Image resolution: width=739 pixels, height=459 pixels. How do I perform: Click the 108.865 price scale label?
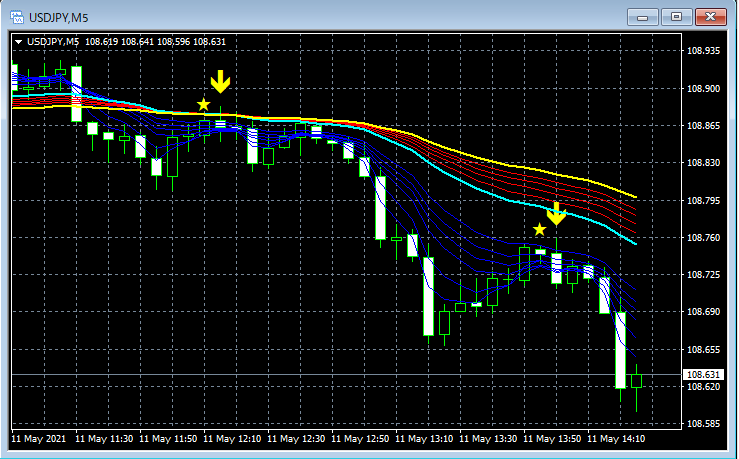pos(703,125)
